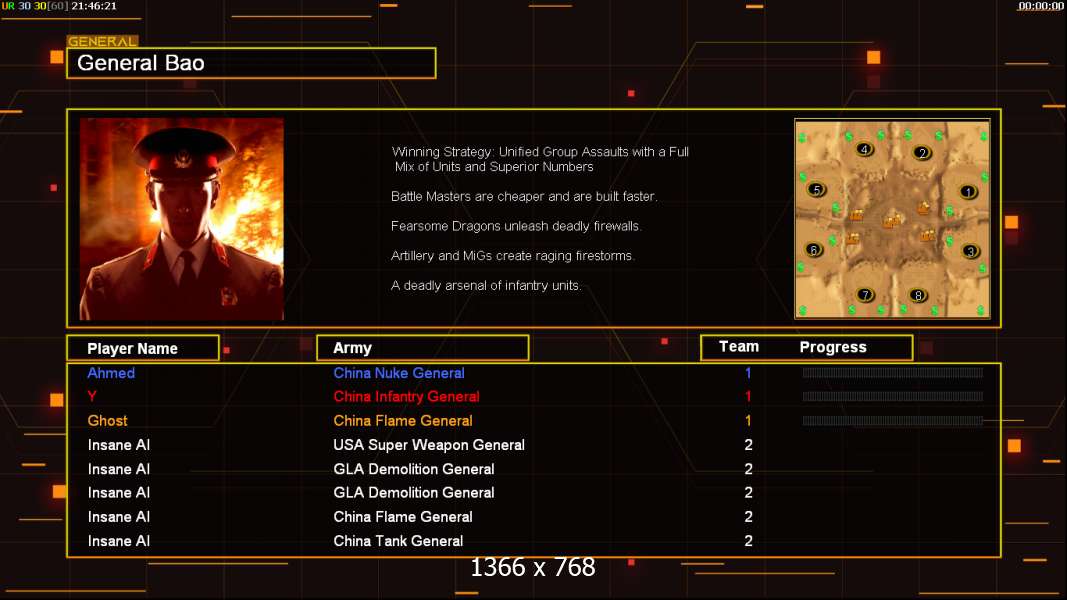Click Insane AI's white China Flame General
Viewport: 1067px width, 600px height.
tap(403, 517)
